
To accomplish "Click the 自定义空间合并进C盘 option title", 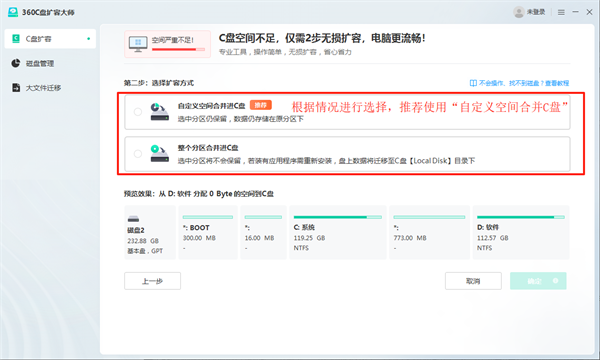I will [211, 106].
